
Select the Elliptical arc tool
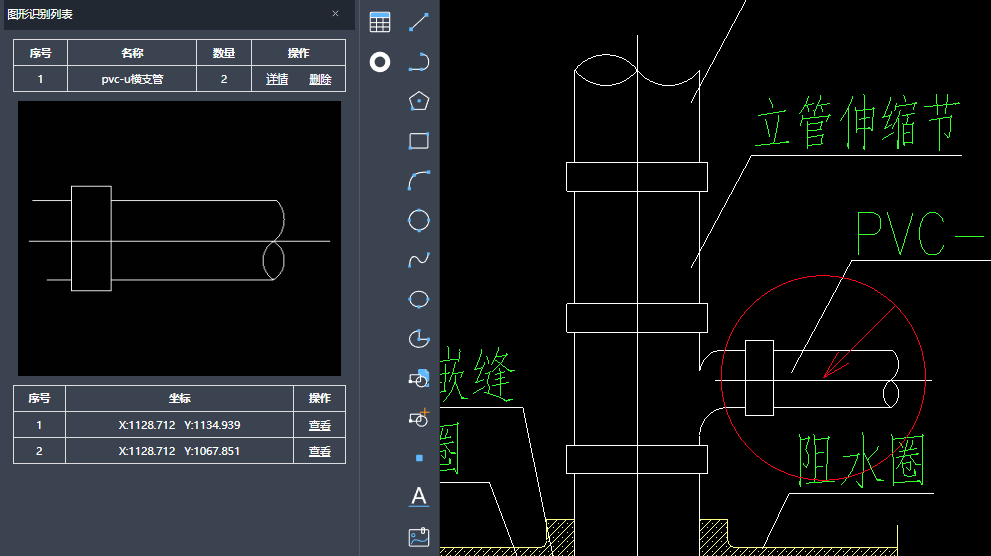[419, 339]
